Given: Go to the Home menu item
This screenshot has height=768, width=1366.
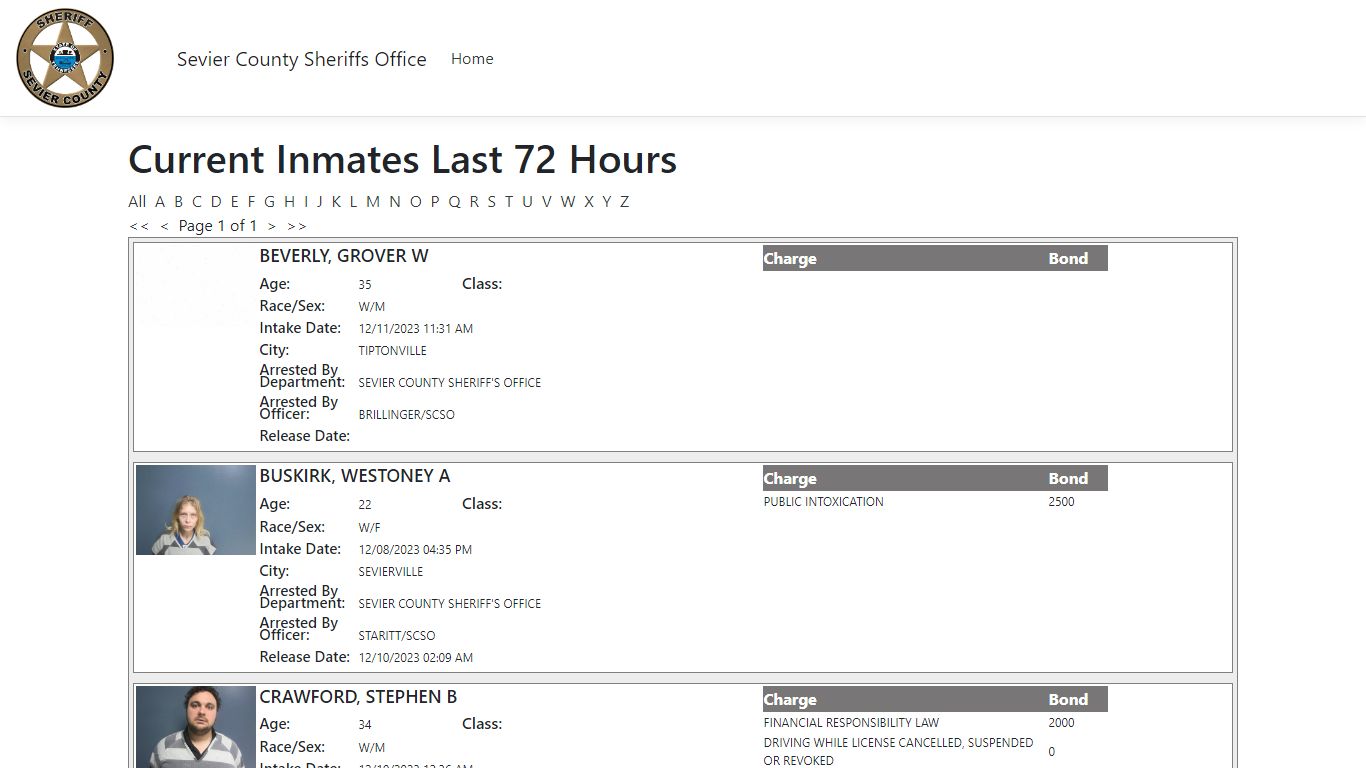Looking at the screenshot, I should [472, 59].
